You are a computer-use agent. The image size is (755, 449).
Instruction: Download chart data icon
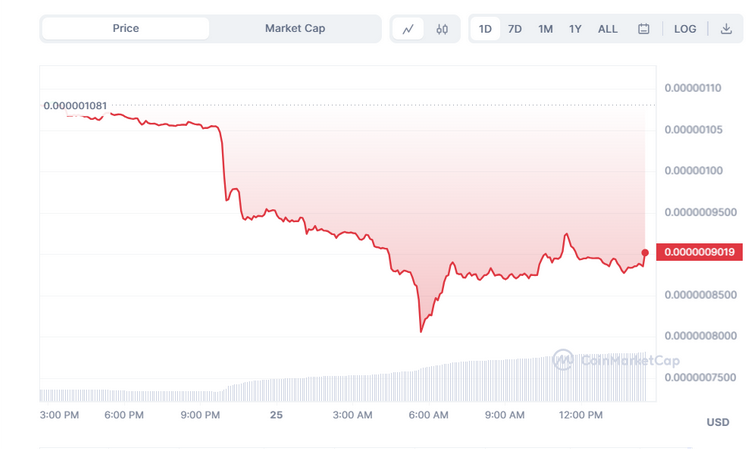pos(726,29)
